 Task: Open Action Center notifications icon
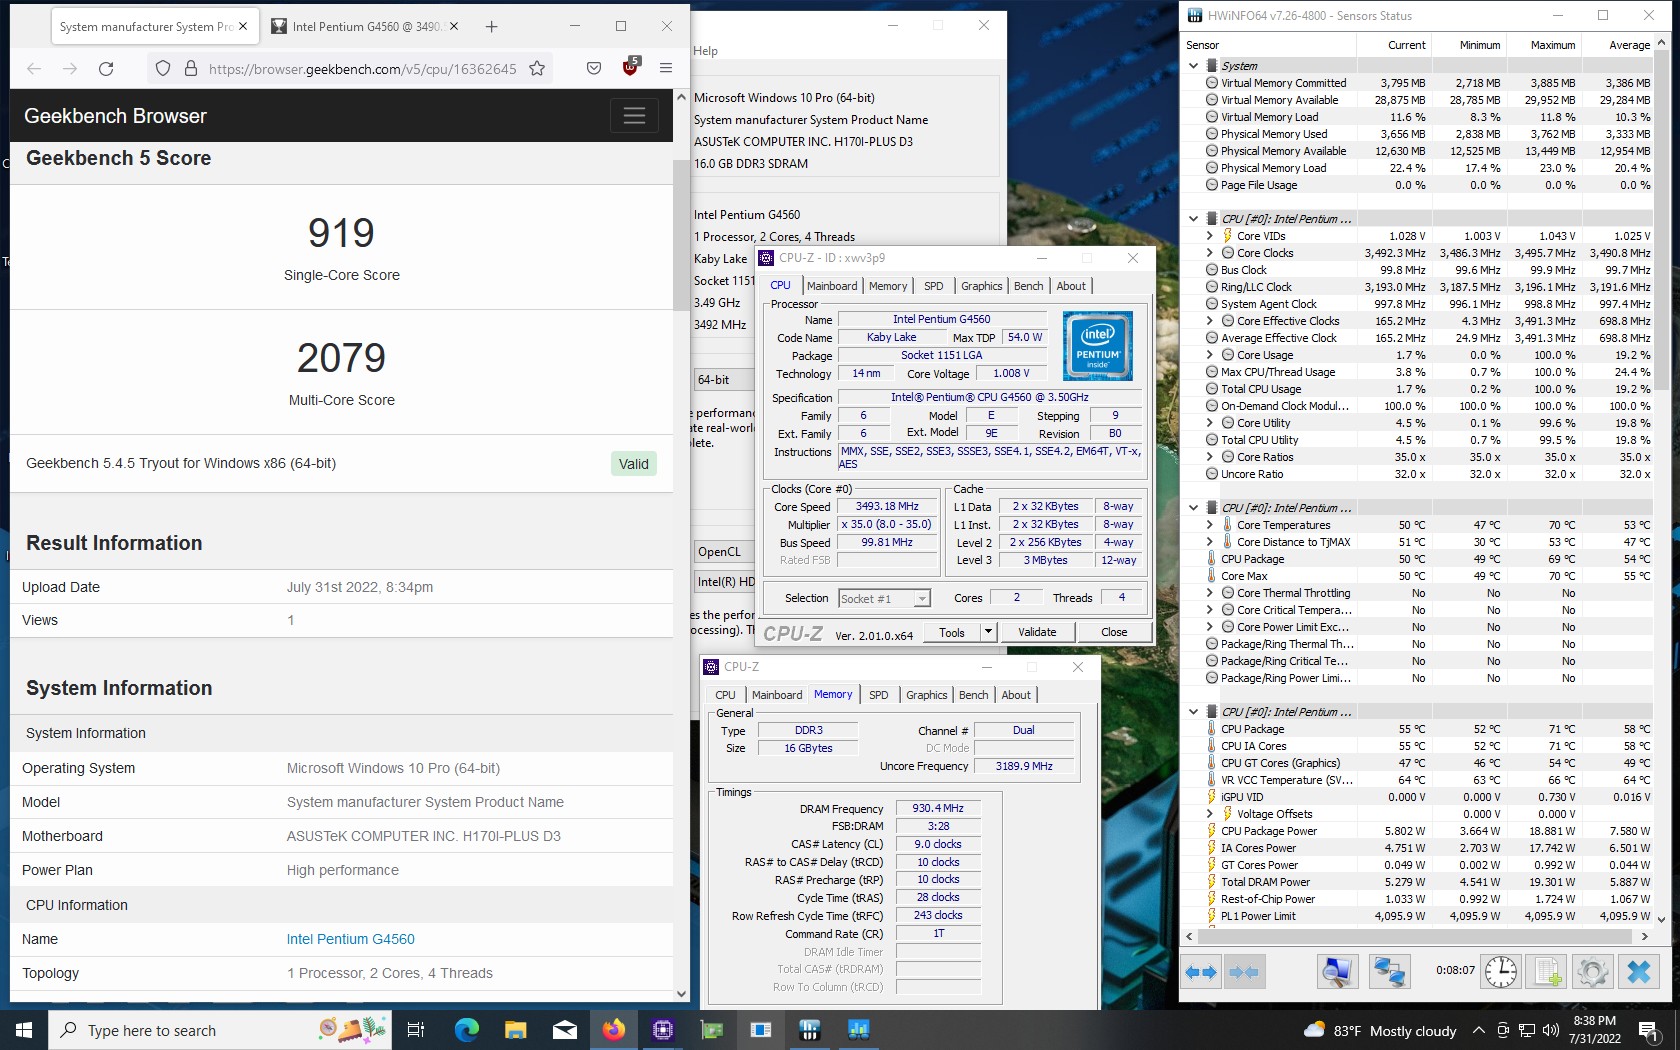tap(1648, 1030)
